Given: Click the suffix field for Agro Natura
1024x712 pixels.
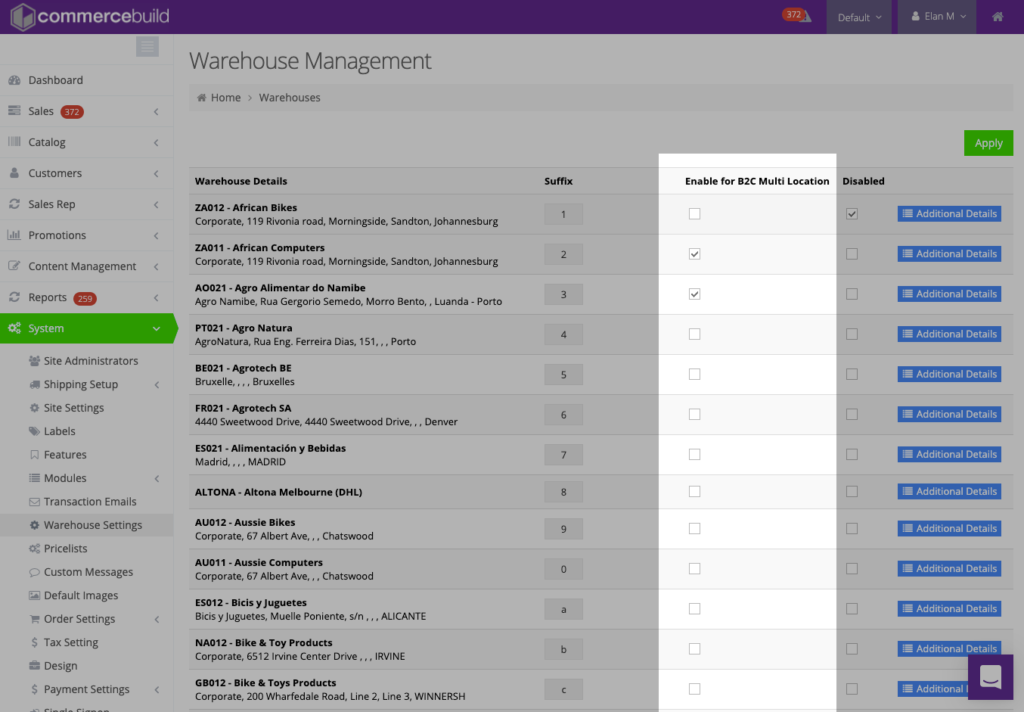Looking at the screenshot, I should pos(563,333).
